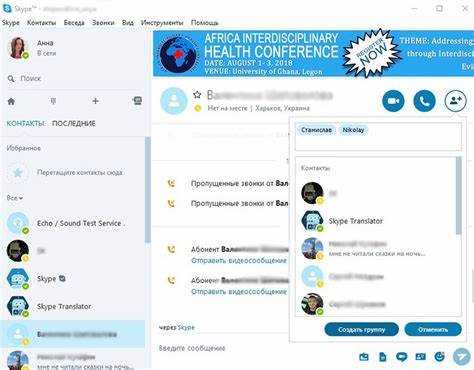474x370 pixels.
Task: Click the selected participants field in popup
Action: (378, 136)
